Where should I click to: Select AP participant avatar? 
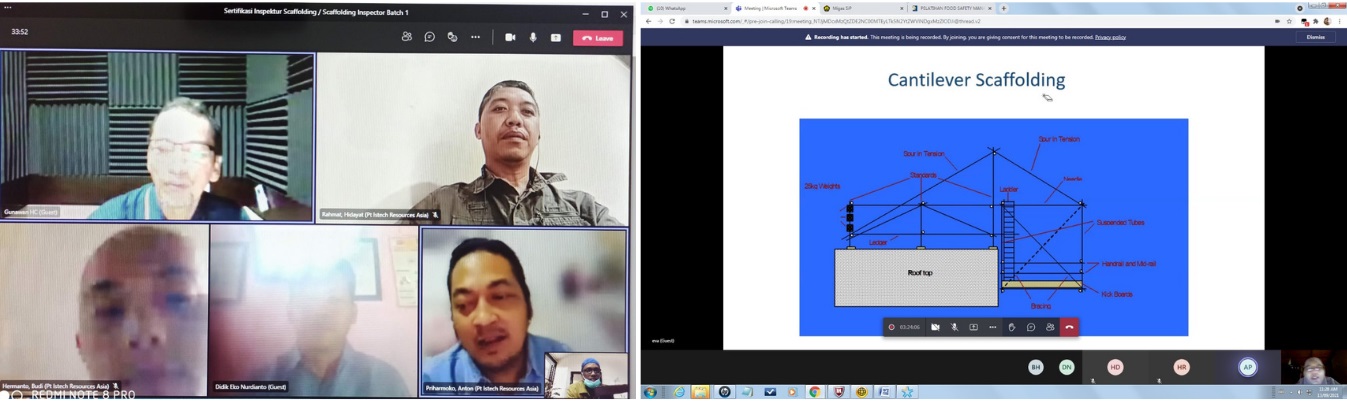coord(1247,367)
